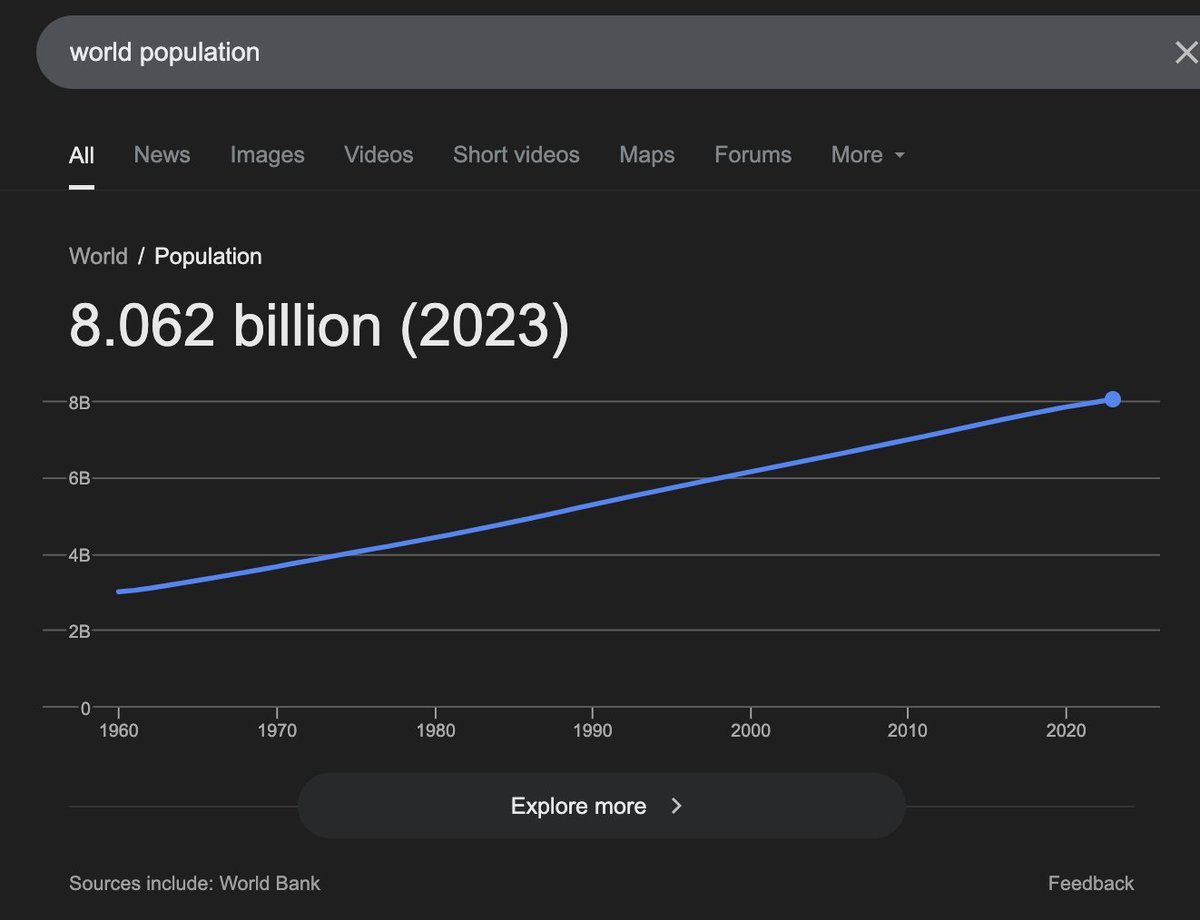
Task: Open the Forums tab
Action: [x=753, y=155]
